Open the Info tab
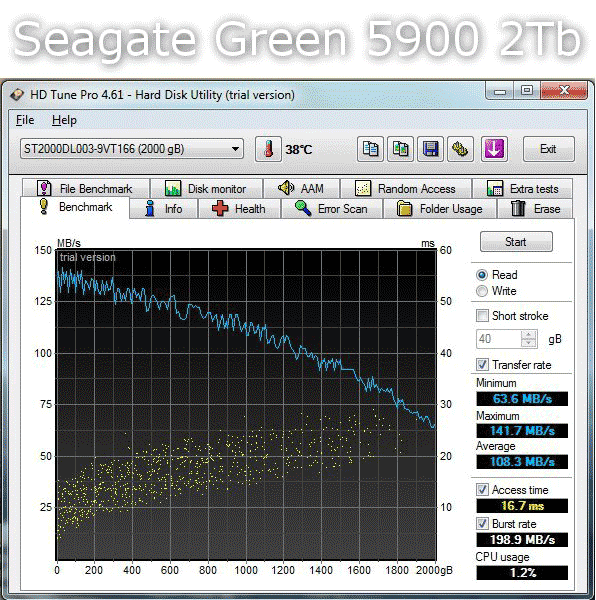 coord(164,209)
